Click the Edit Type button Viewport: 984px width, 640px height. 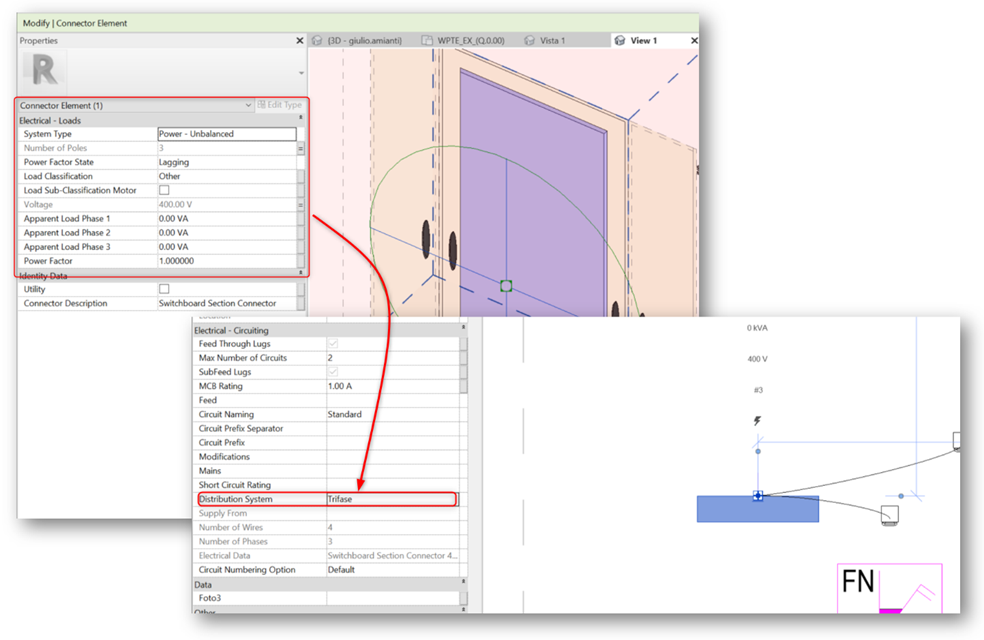point(280,105)
